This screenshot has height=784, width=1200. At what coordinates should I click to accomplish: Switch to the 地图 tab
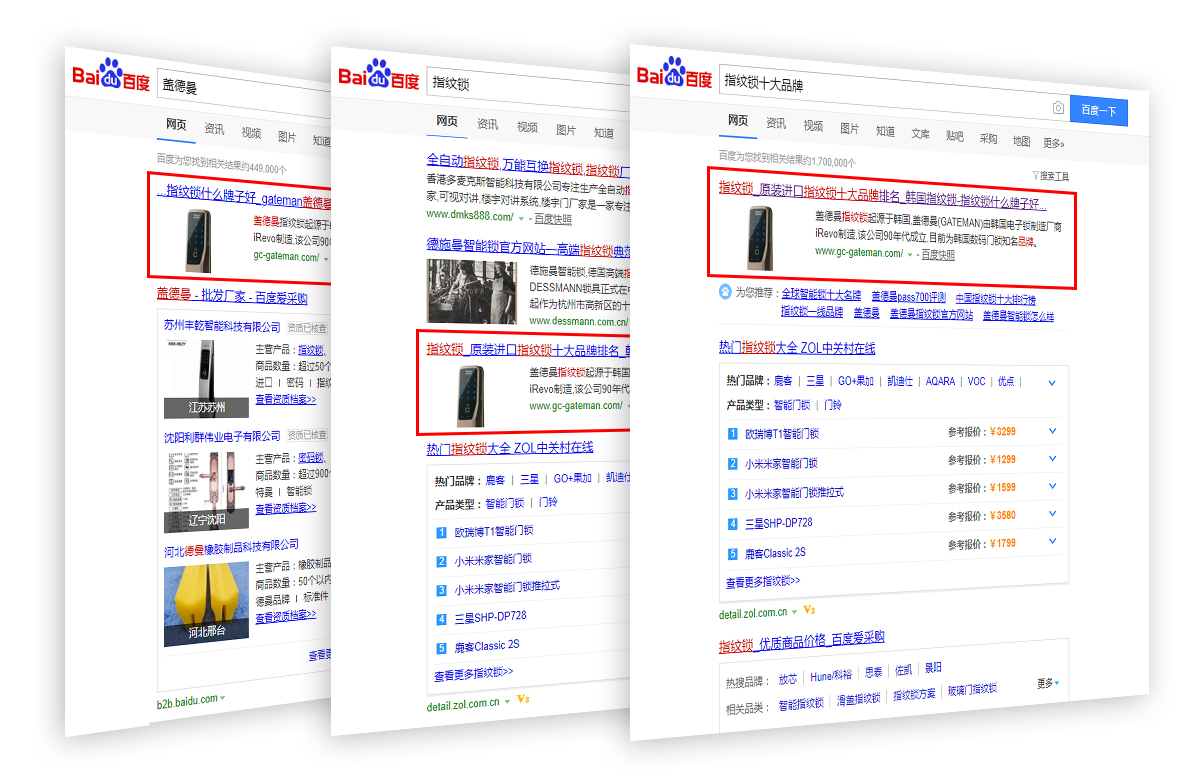[1021, 140]
